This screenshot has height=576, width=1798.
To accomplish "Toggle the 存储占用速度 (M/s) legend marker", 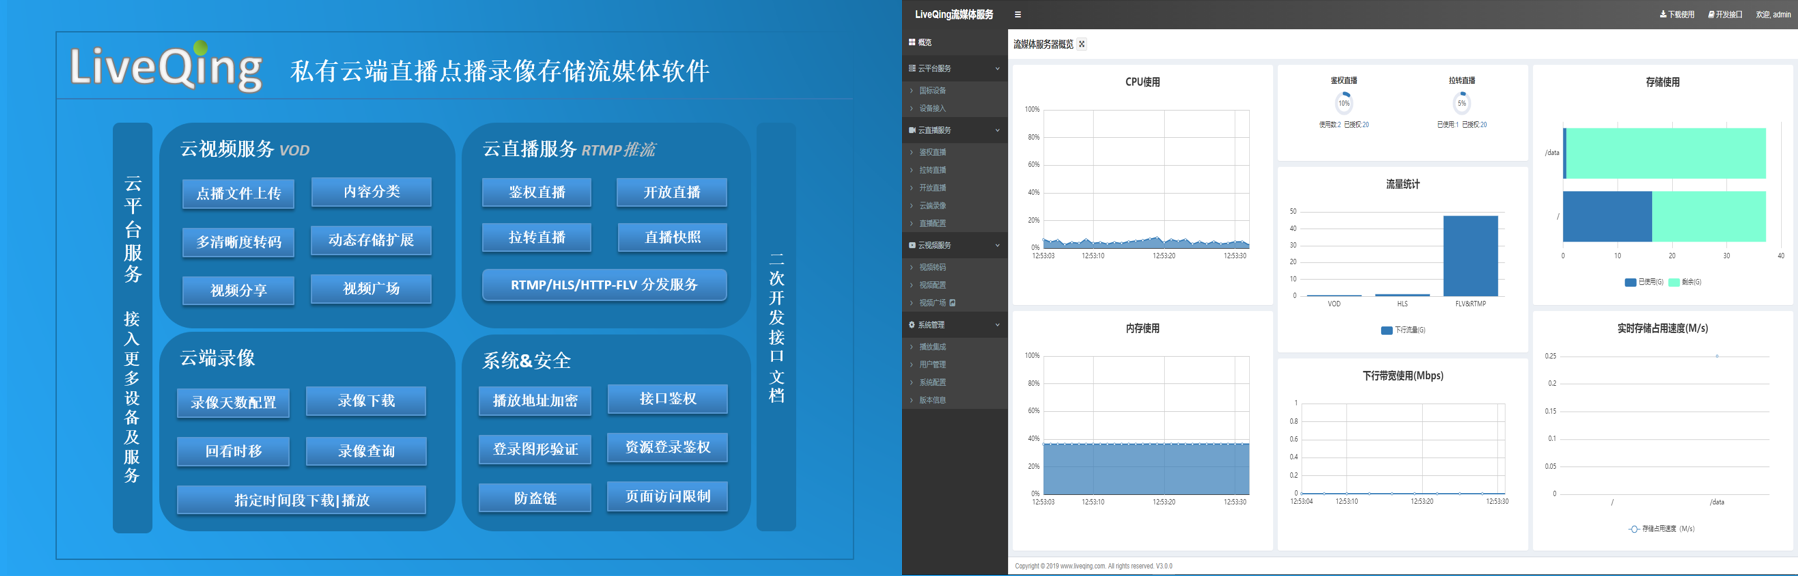I will pyautogui.click(x=1634, y=529).
